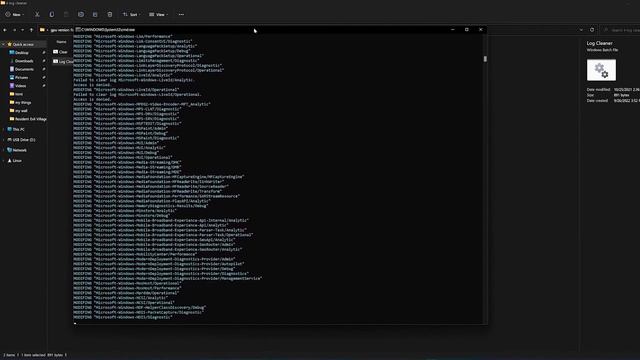Click the Rename icon in Explorer toolbar
This screenshot has width=640, height=360.
click(81, 15)
